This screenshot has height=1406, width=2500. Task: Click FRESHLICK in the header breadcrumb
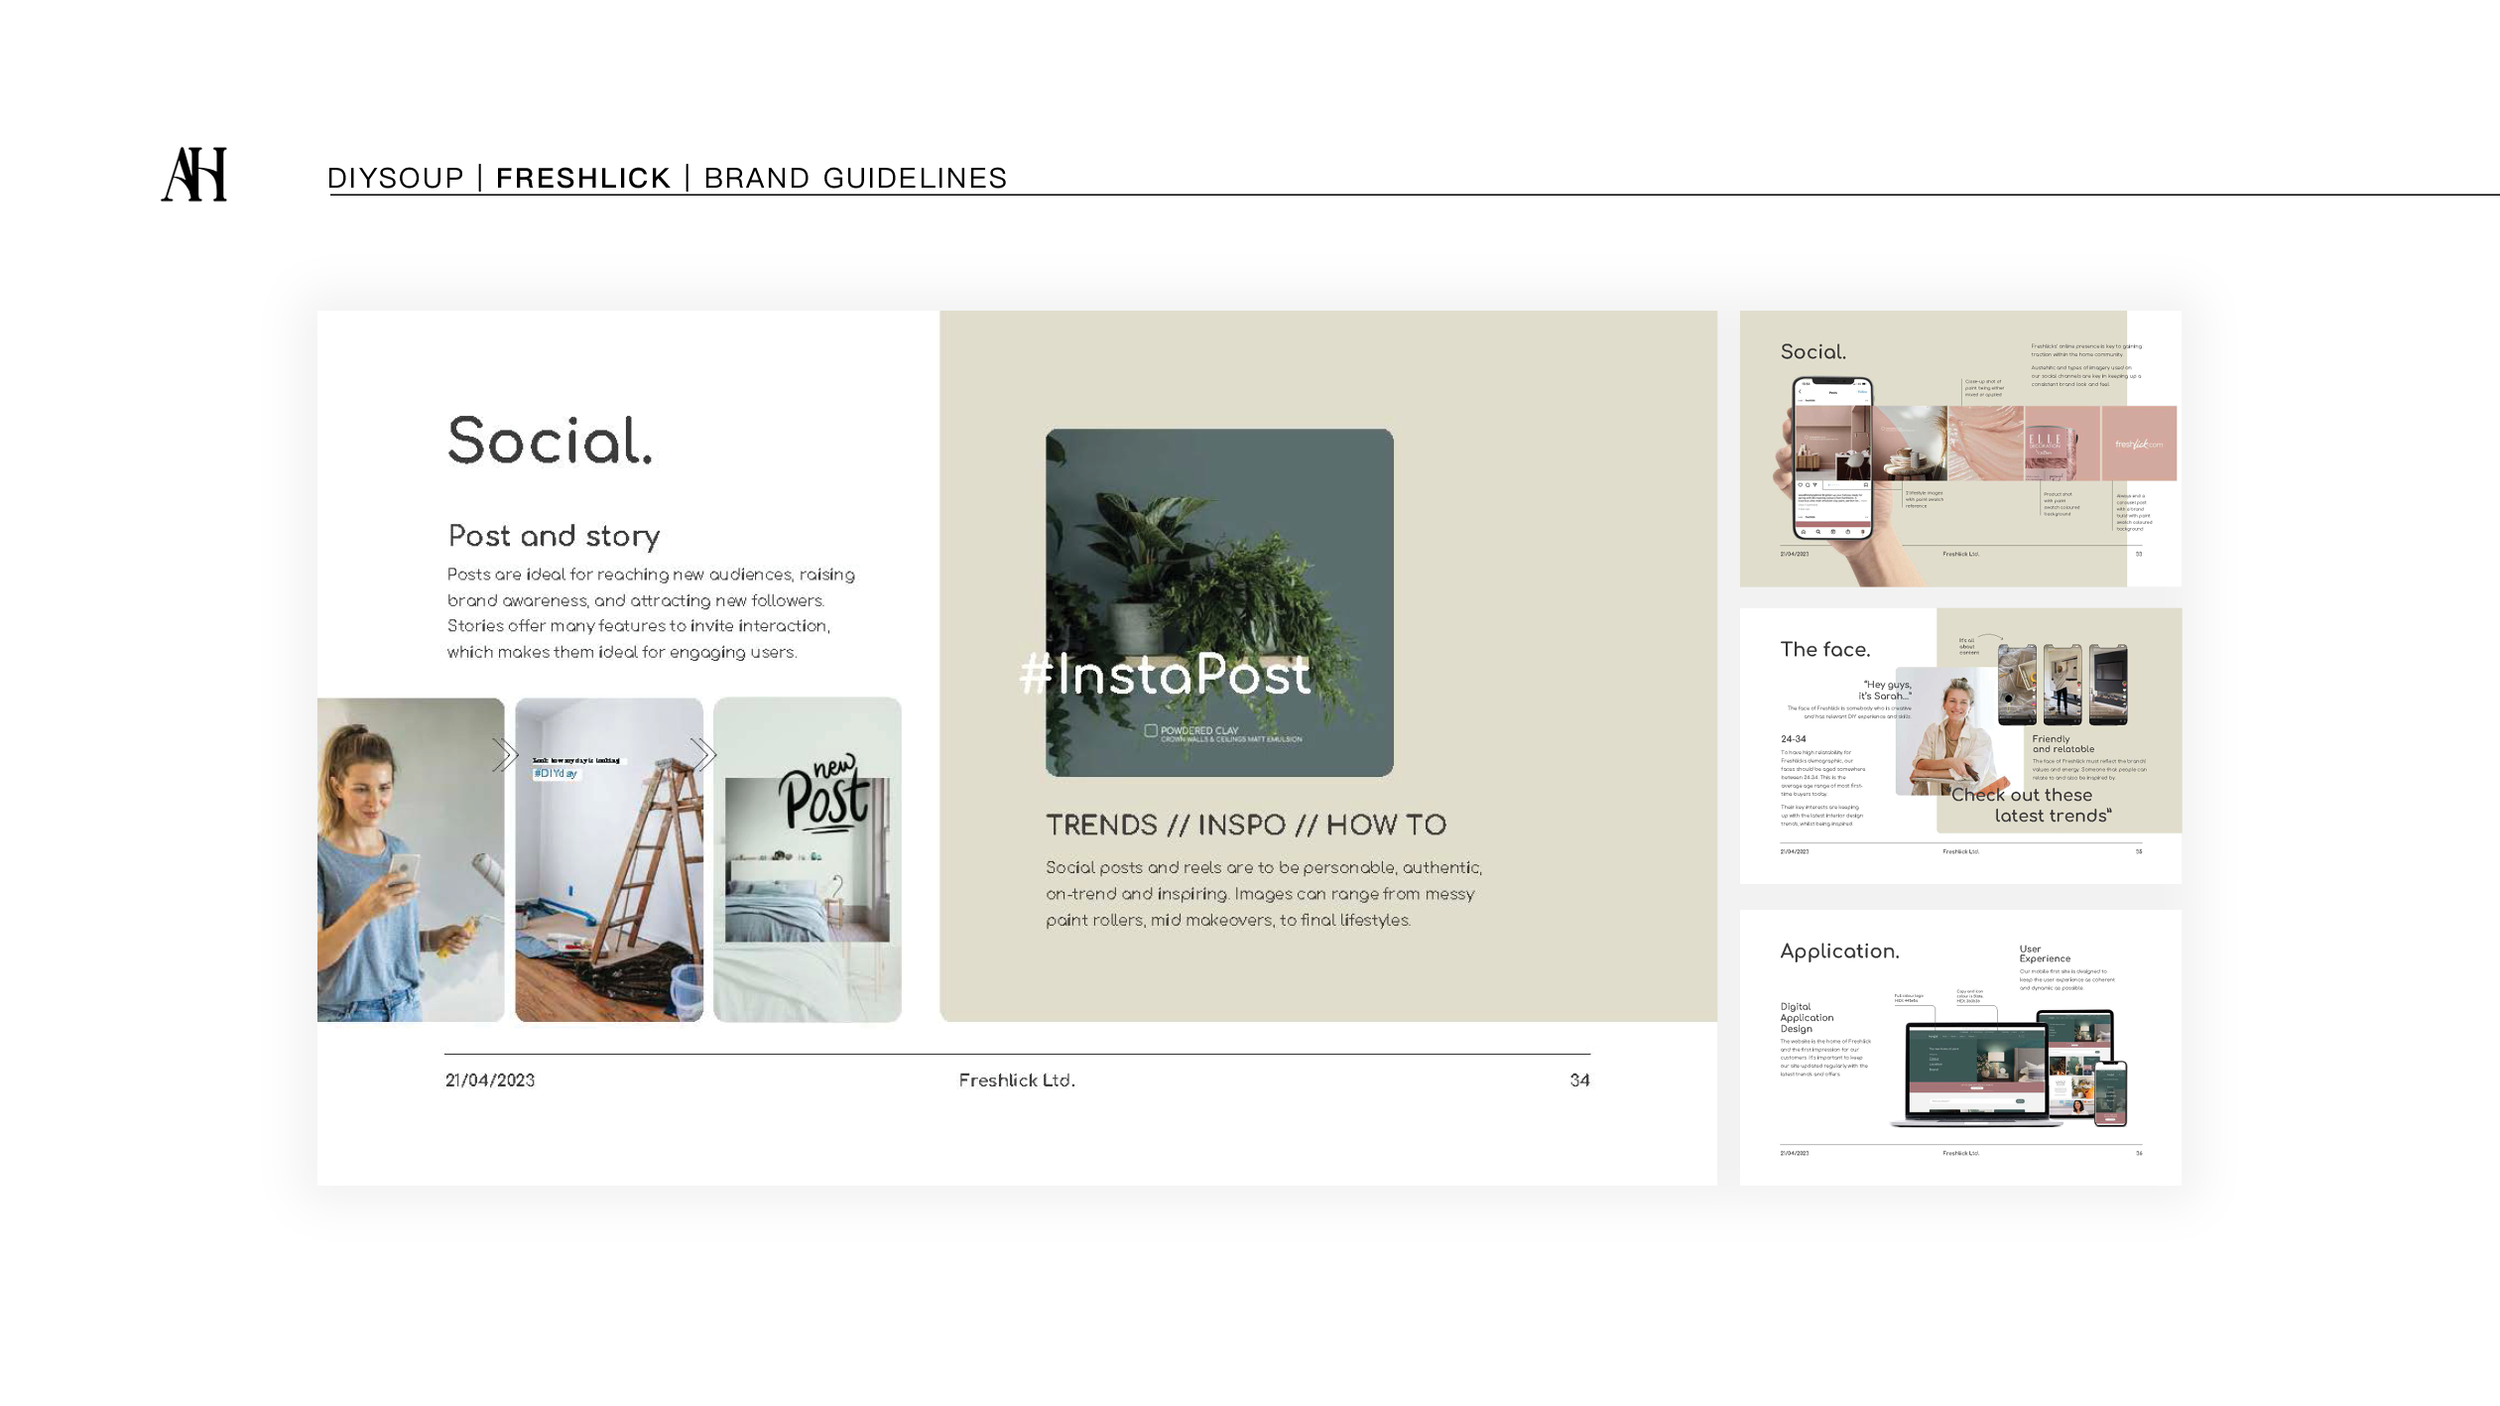coord(583,178)
